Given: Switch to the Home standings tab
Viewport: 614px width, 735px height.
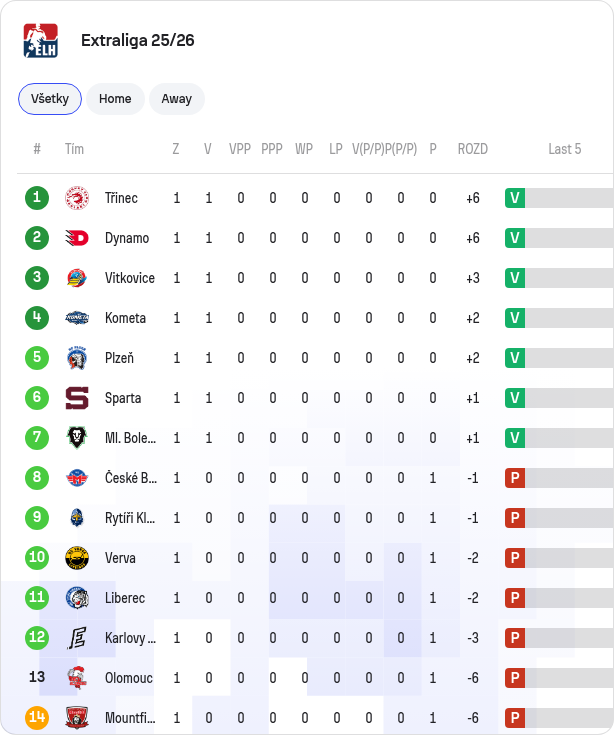Looking at the screenshot, I should point(115,99).
